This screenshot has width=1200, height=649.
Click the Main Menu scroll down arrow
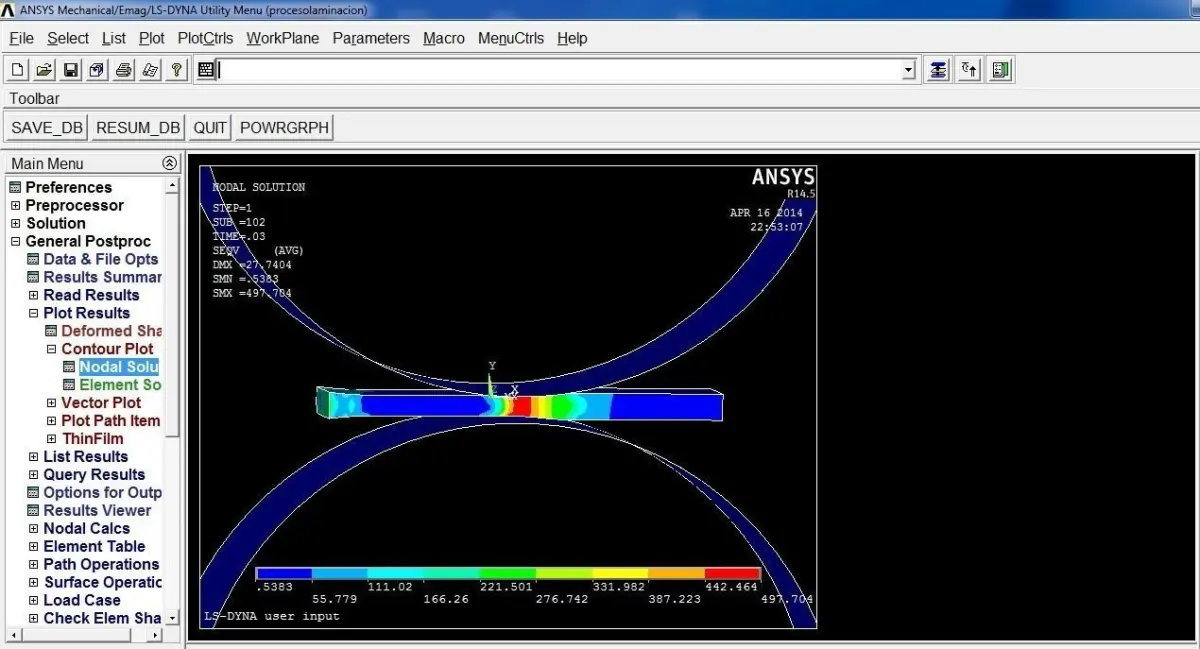point(172,619)
